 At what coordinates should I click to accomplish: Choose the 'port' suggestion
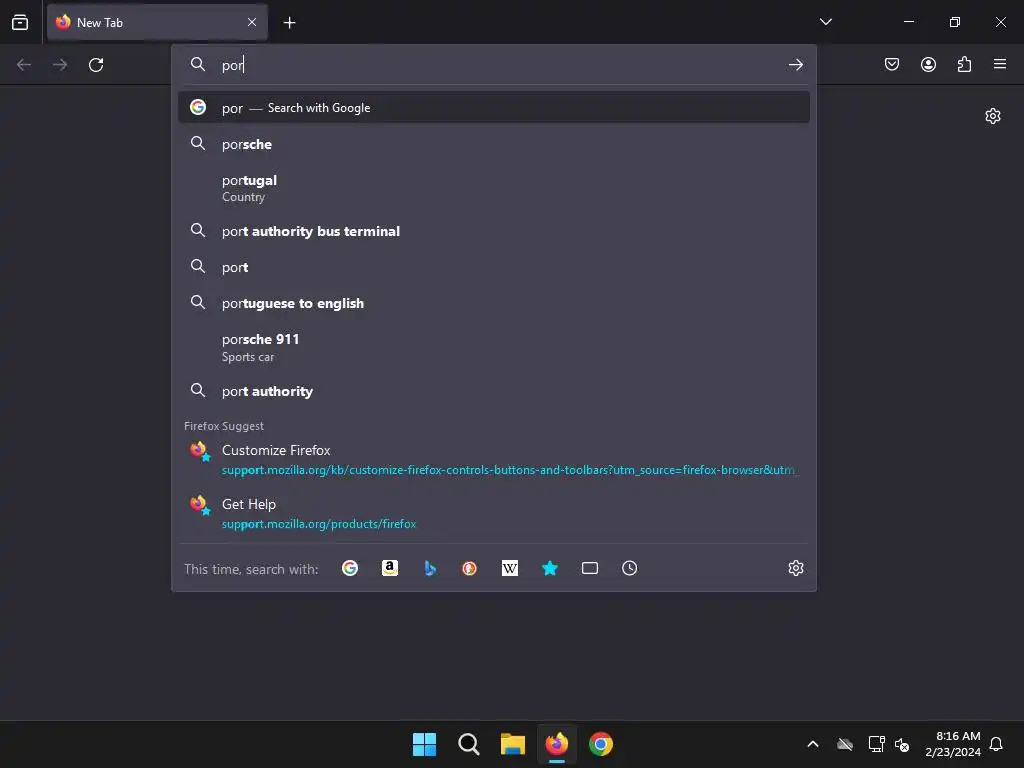click(x=494, y=266)
